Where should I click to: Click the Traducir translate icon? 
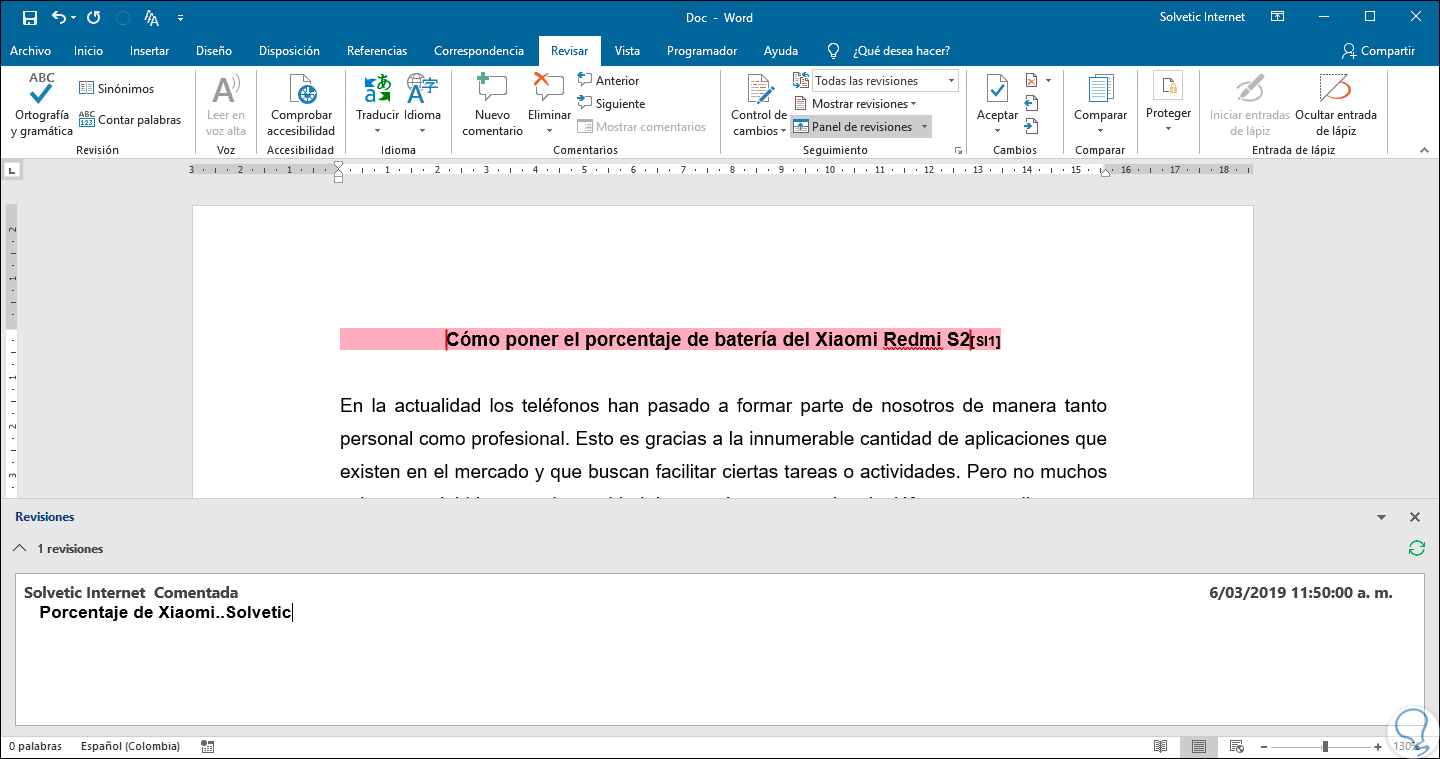[377, 90]
